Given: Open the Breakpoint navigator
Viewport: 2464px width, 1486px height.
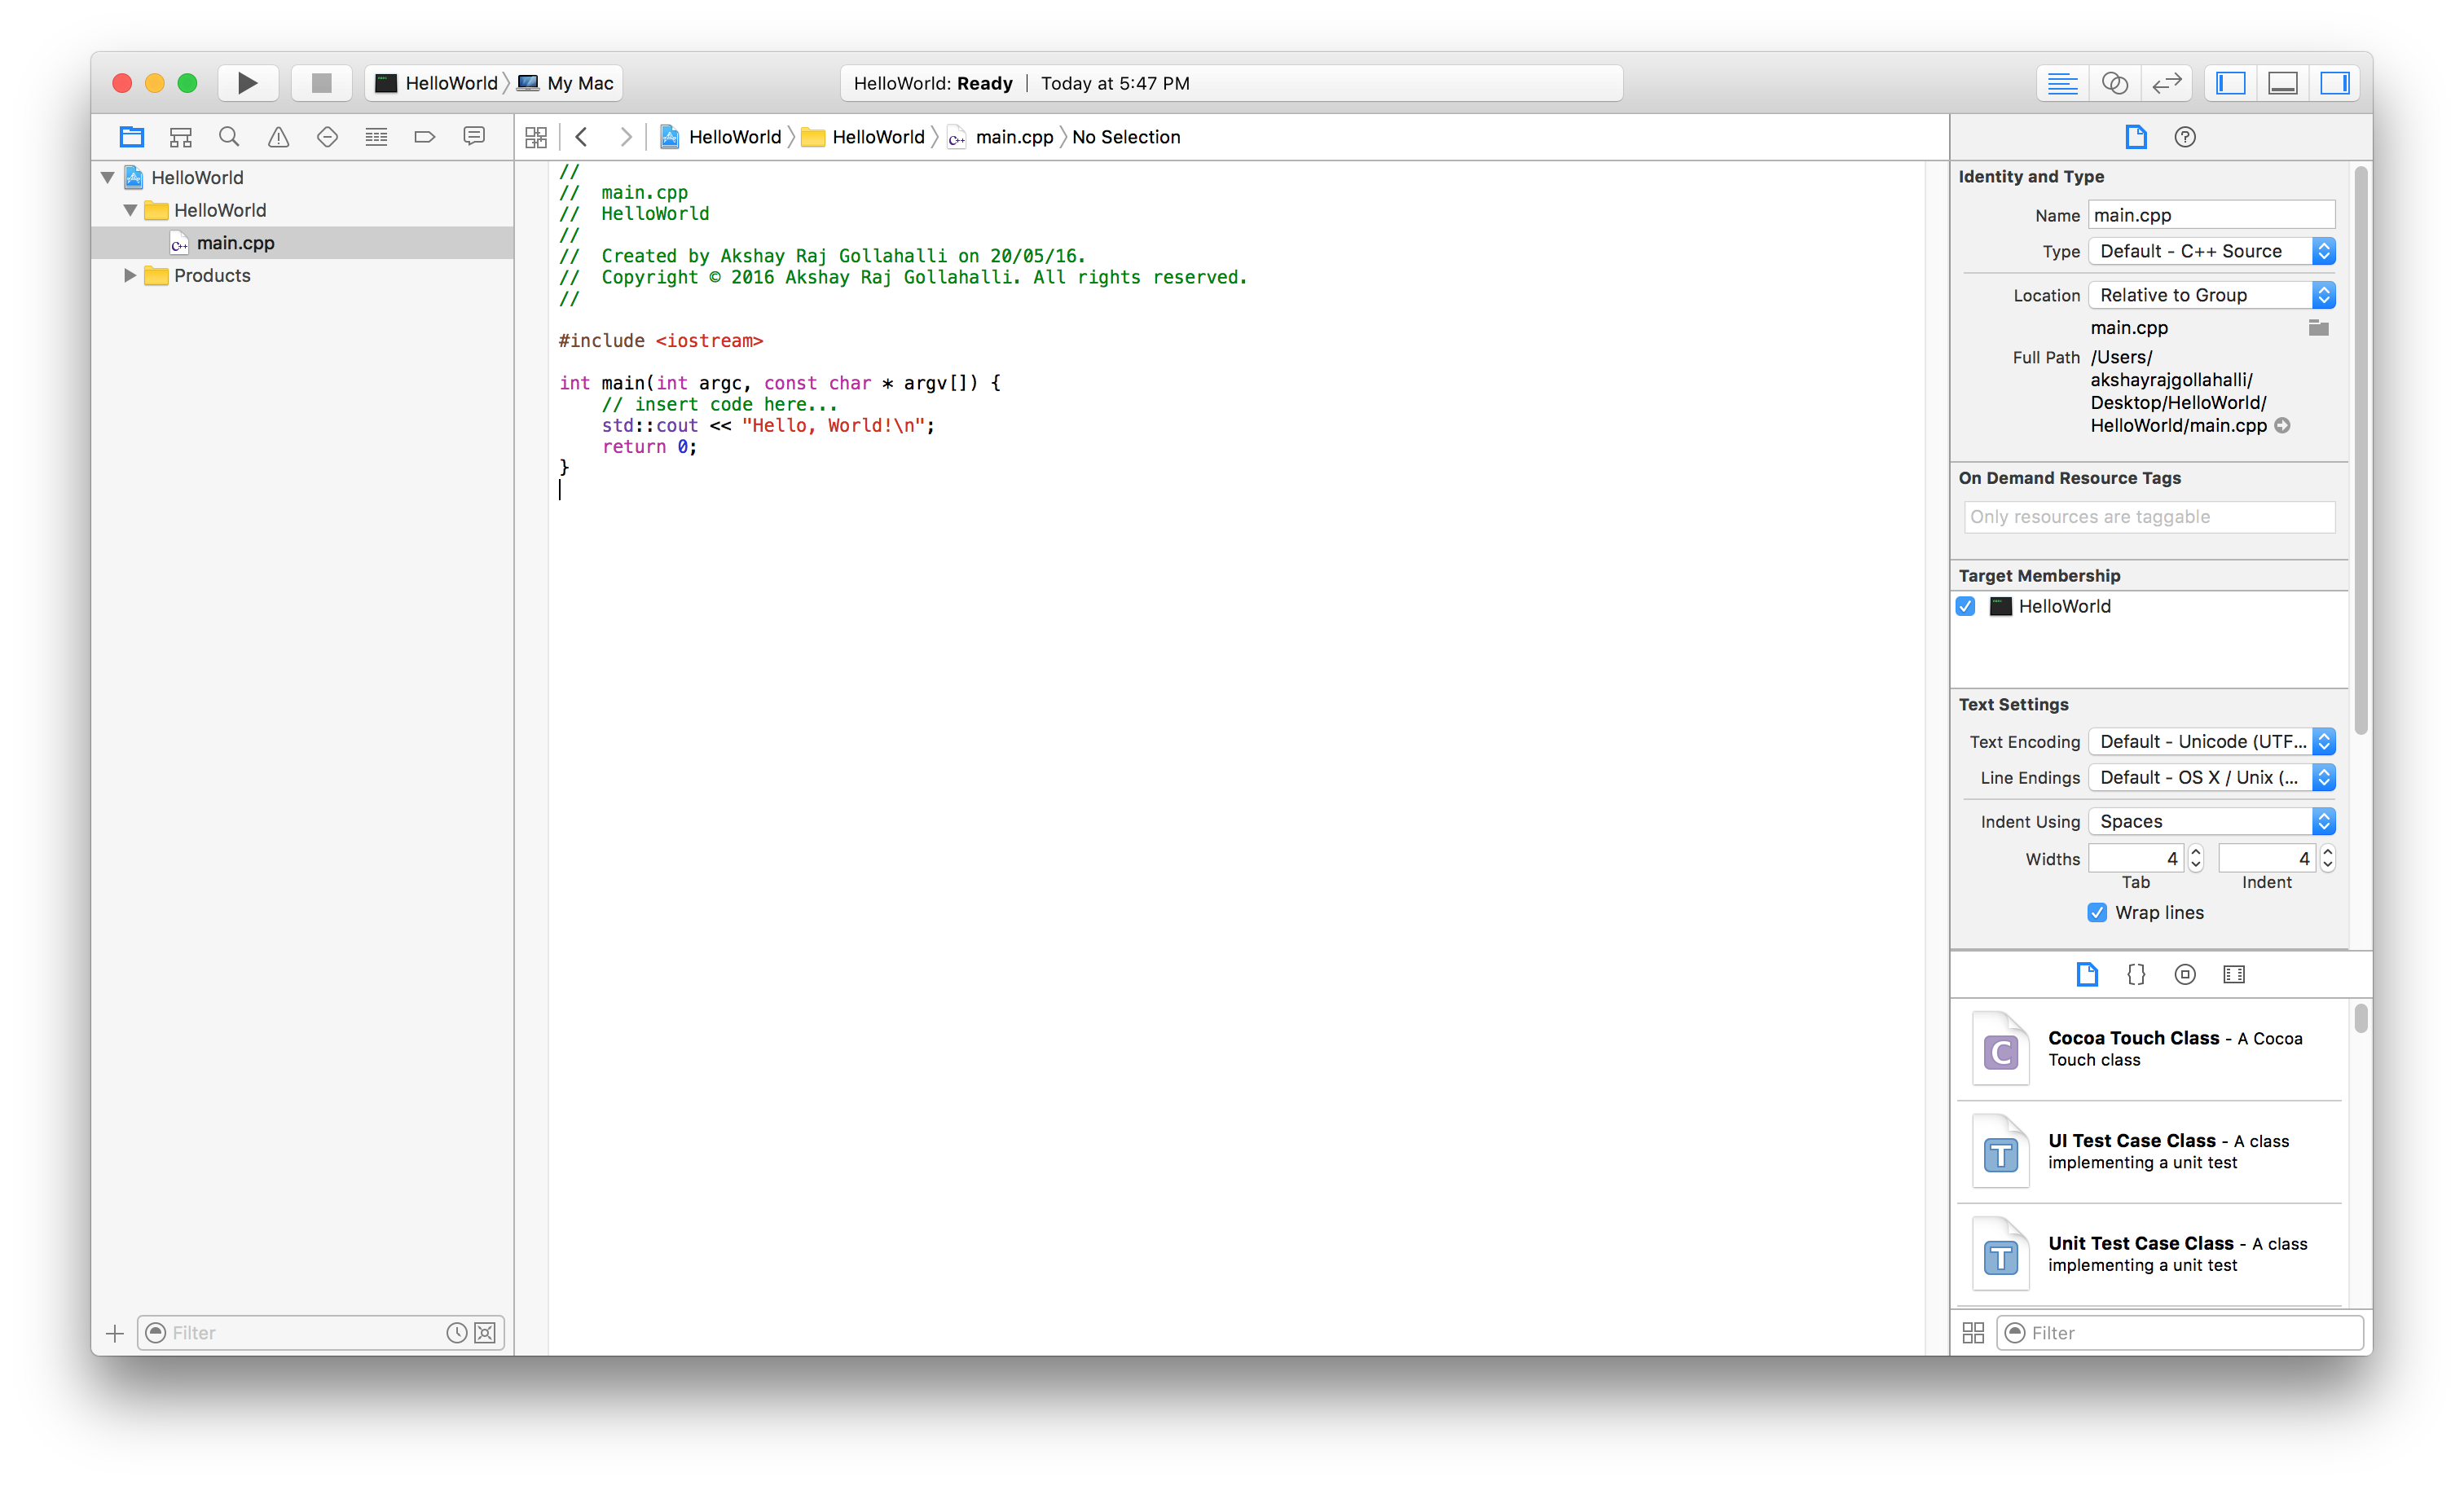Looking at the screenshot, I should click(x=425, y=137).
